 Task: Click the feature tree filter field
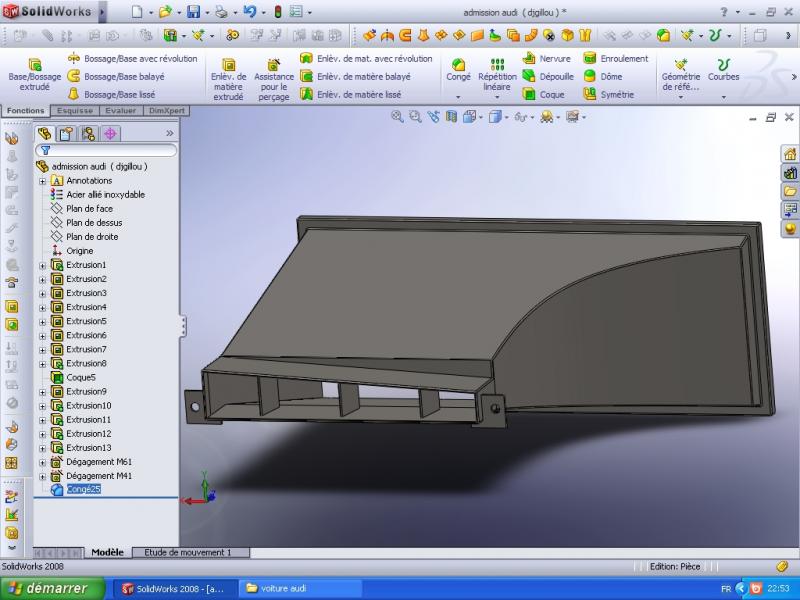pos(106,150)
